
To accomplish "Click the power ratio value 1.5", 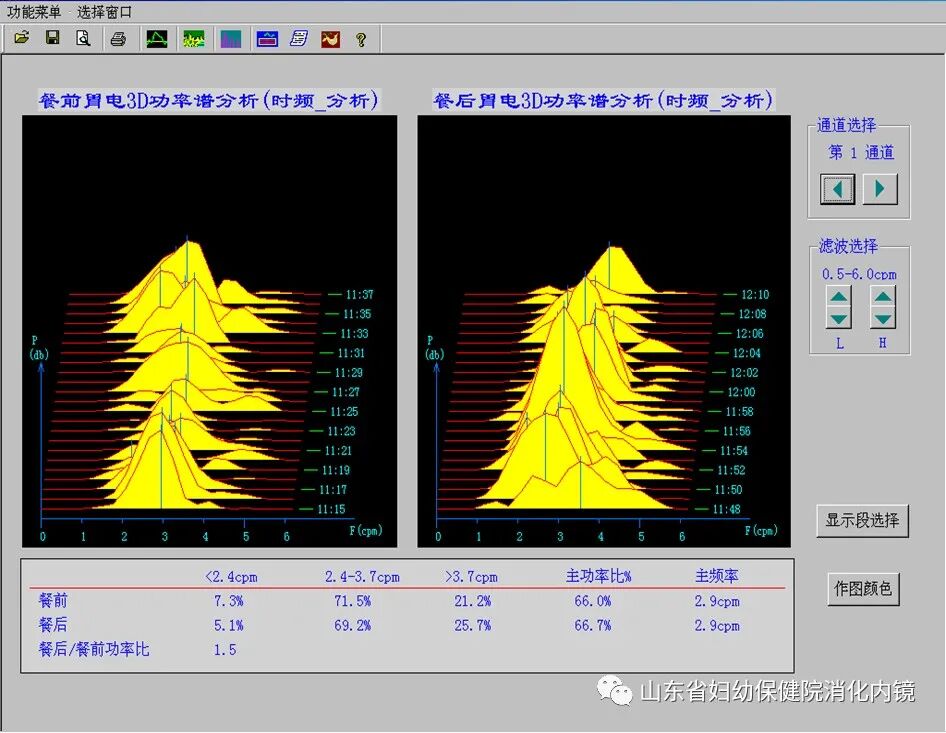I will click(x=224, y=650).
